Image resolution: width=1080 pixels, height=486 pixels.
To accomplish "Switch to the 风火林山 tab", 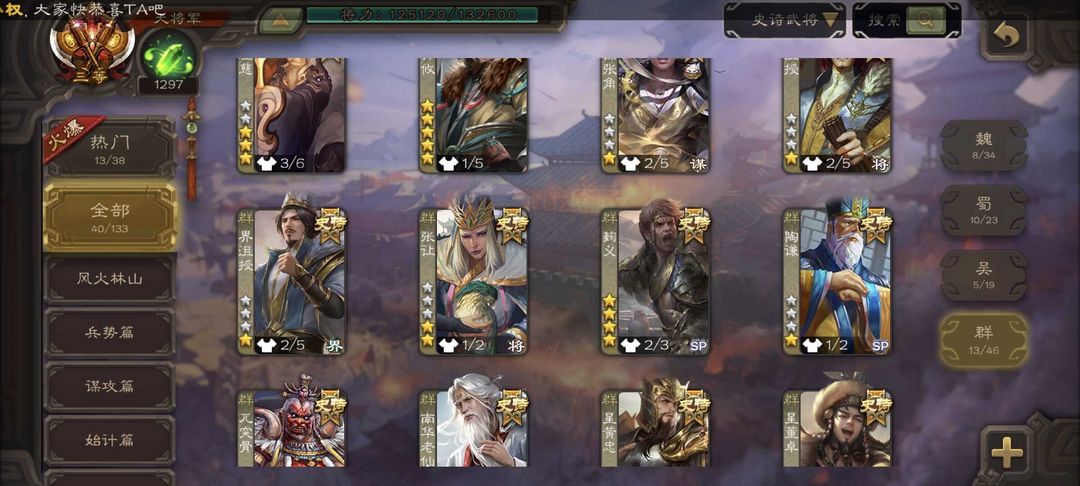I will (110, 279).
